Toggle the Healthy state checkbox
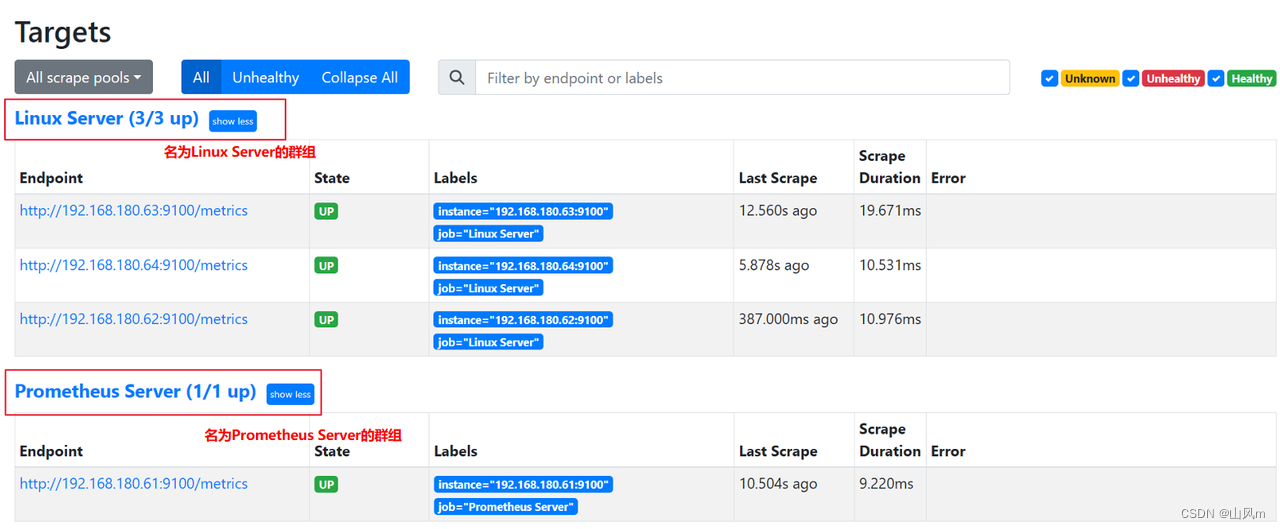Image resolution: width=1280 pixels, height=529 pixels. [1216, 78]
